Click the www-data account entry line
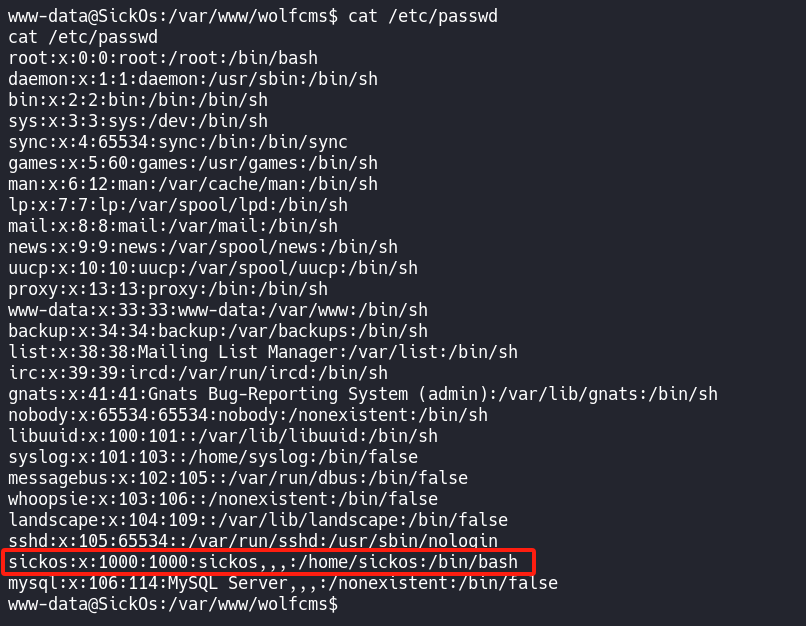The width and height of the screenshot is (806, 626). [x=218, y=310]
